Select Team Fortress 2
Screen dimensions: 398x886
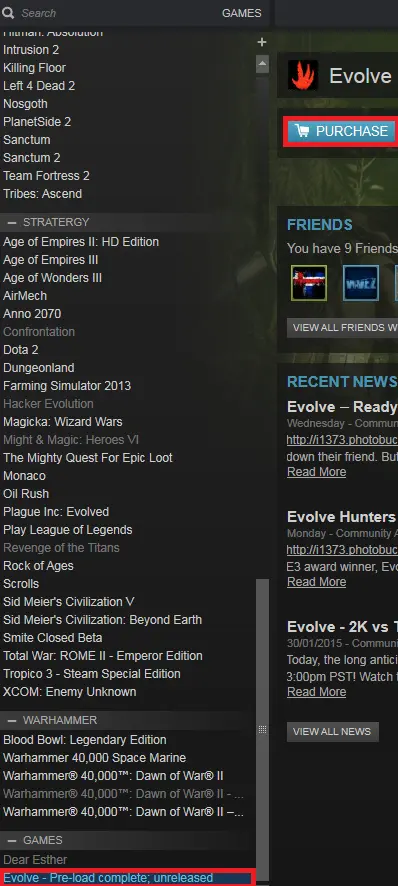click(x=46, y=176)
